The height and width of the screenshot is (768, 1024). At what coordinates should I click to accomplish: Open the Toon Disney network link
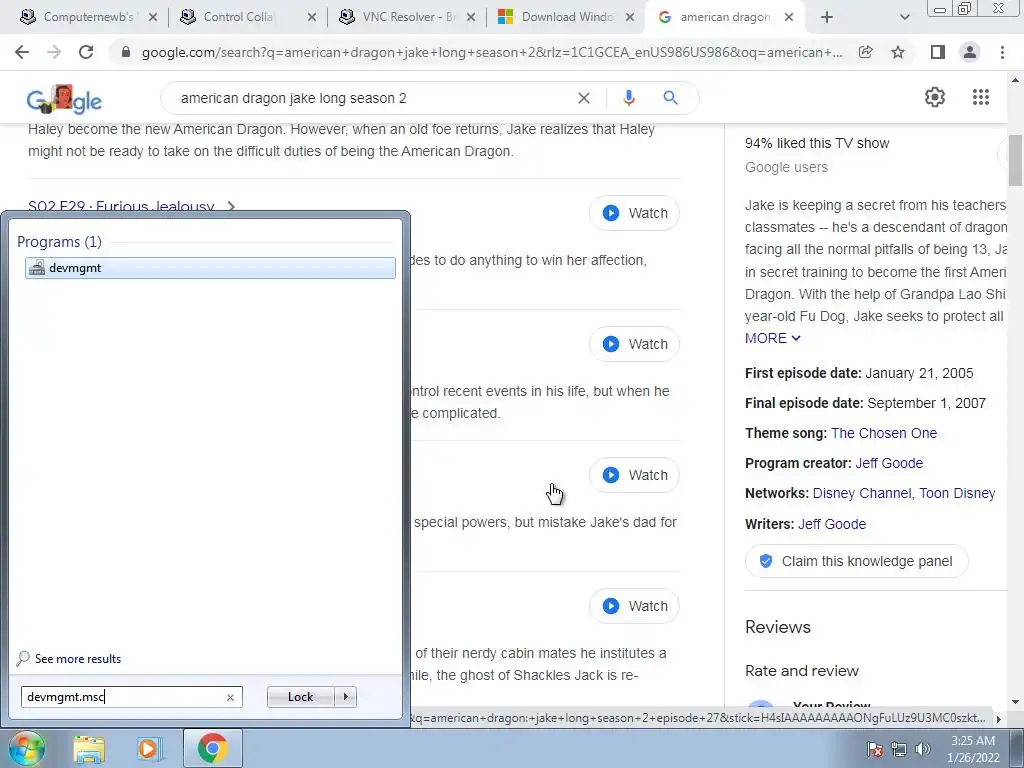tap(957, 493)
